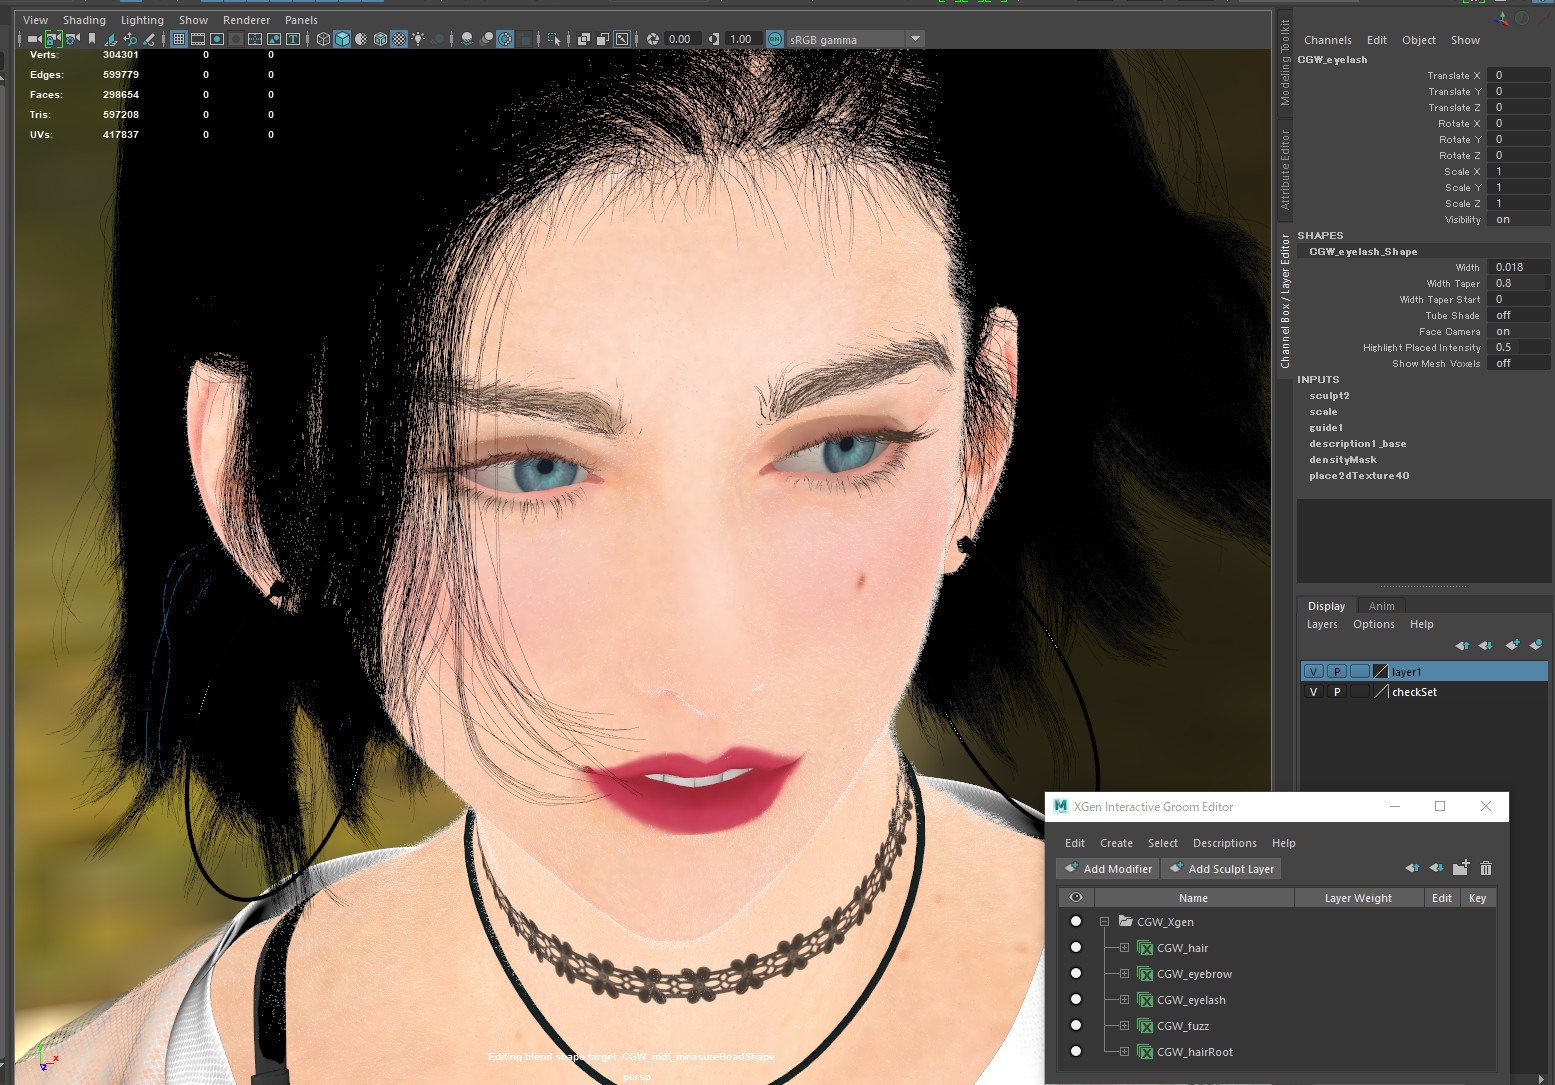
Task: Open the Panels menu in viewport
Action: pyautogui.click(x=301, y=20)
